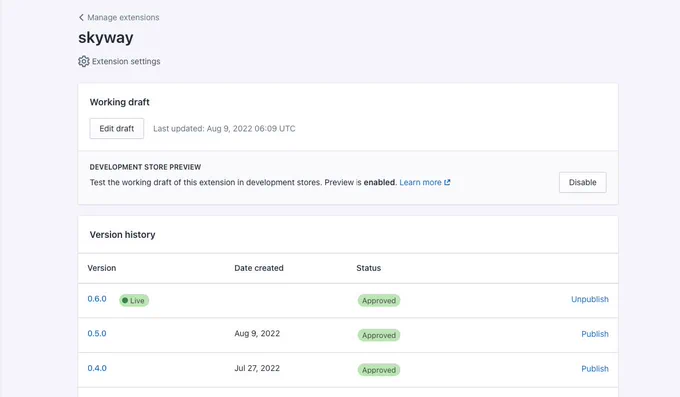Open version 0.5.0
This screenshot has width=680, height=397.
(97, 334)
